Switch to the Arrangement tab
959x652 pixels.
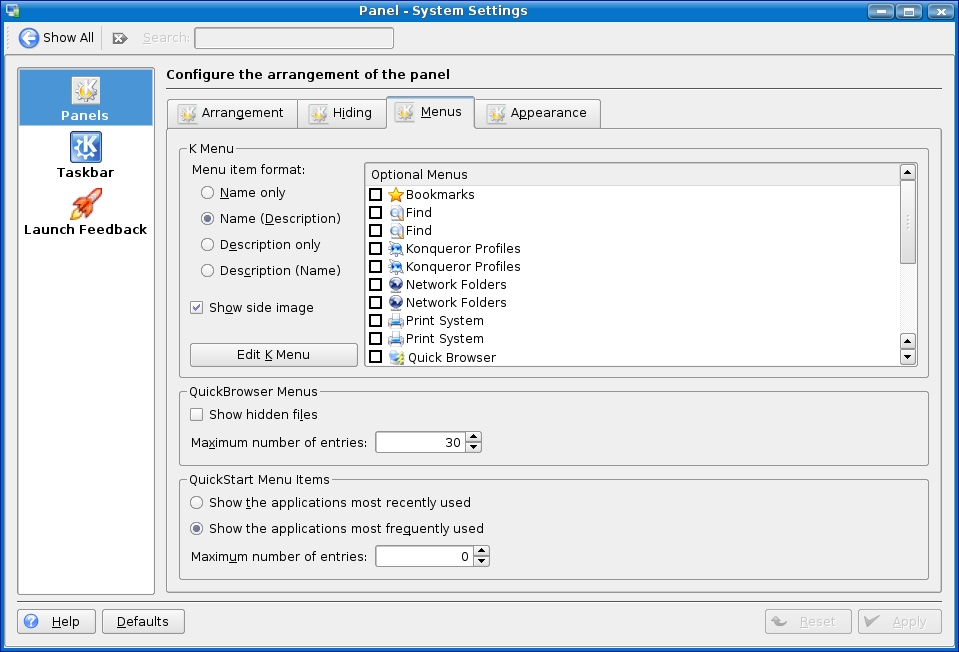[232, 113]
